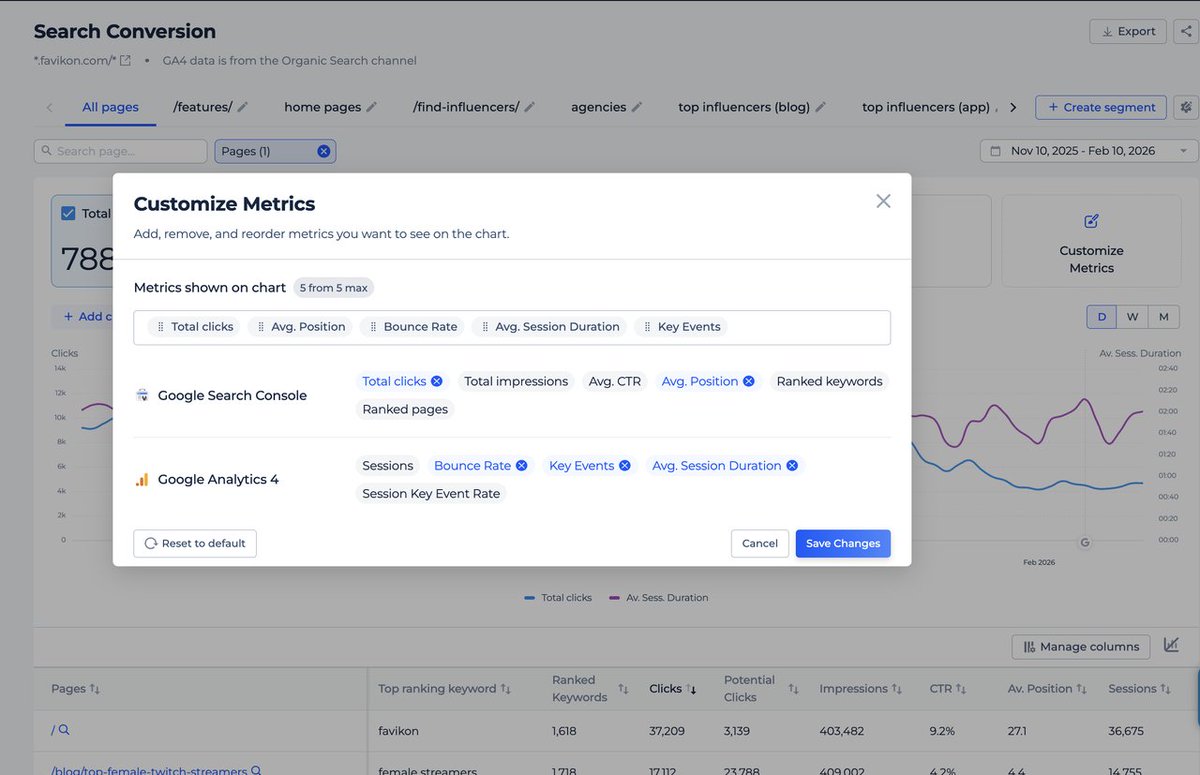Image resolution: width=1200 pixels, height=775 pixels.
Task: Toggle the Total clicks checkbox on the metric card
Action: tap(68, 213)
